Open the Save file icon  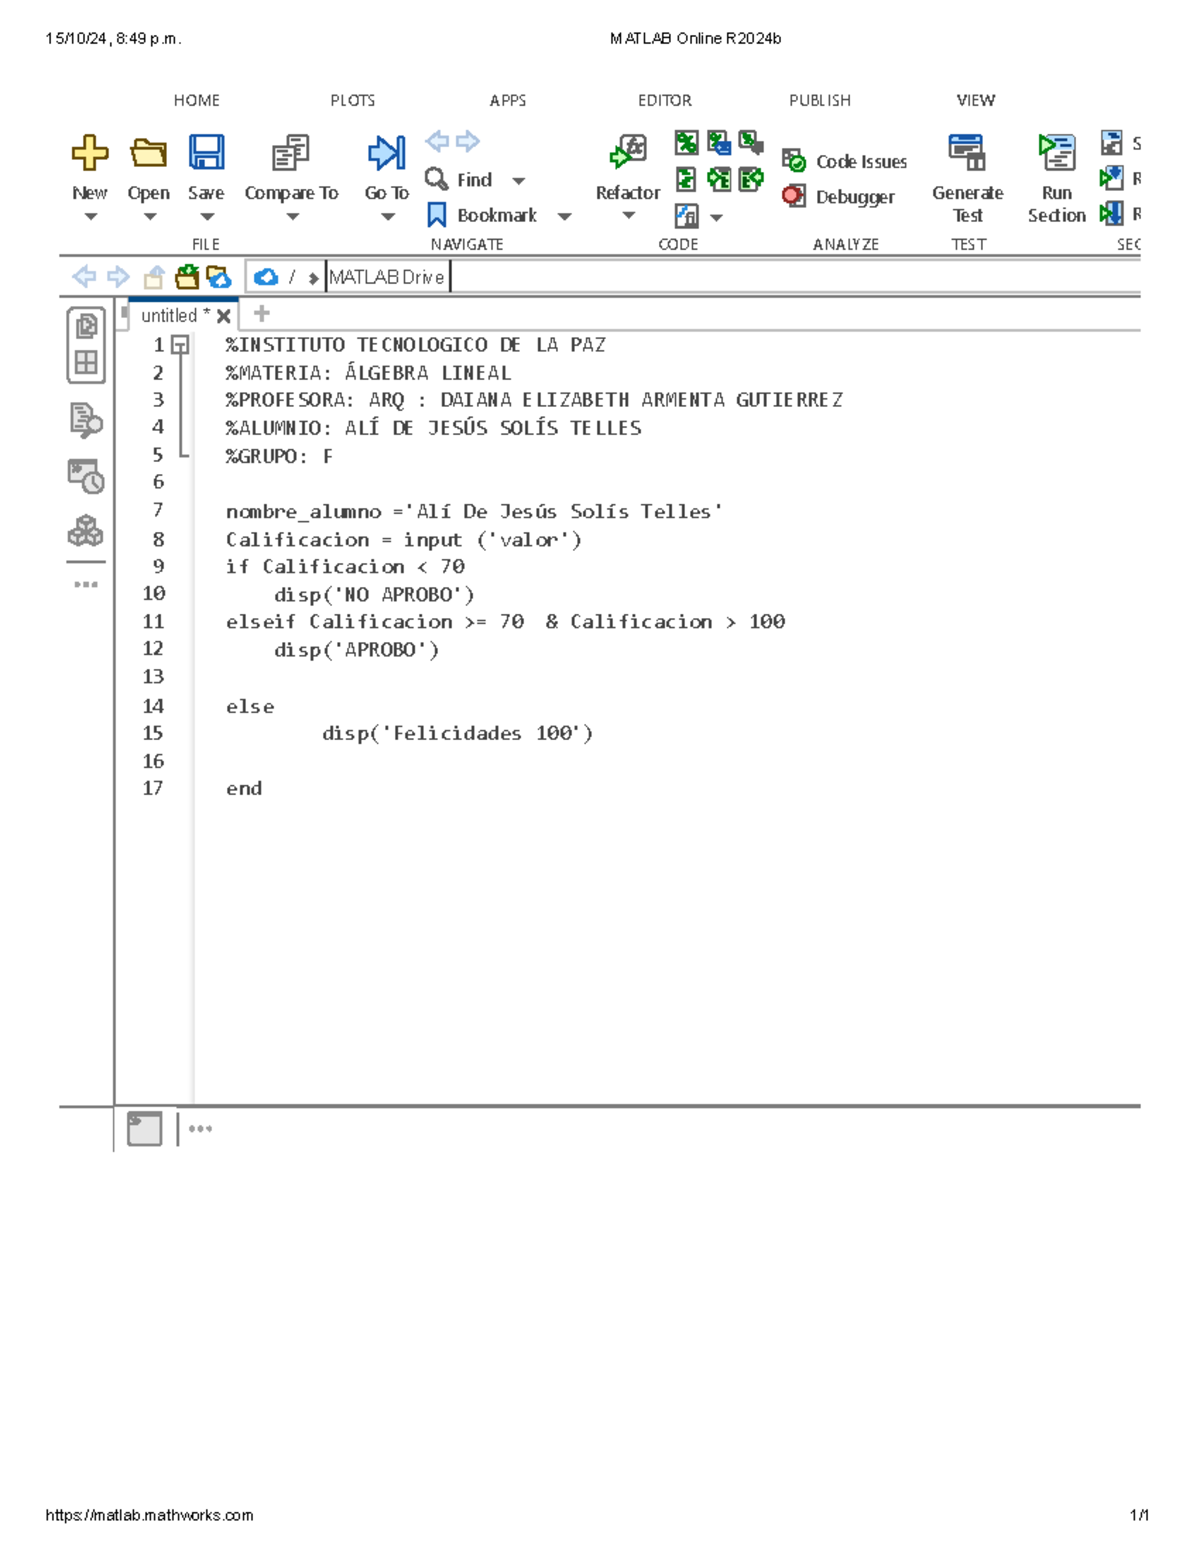[x=206, y=150]
